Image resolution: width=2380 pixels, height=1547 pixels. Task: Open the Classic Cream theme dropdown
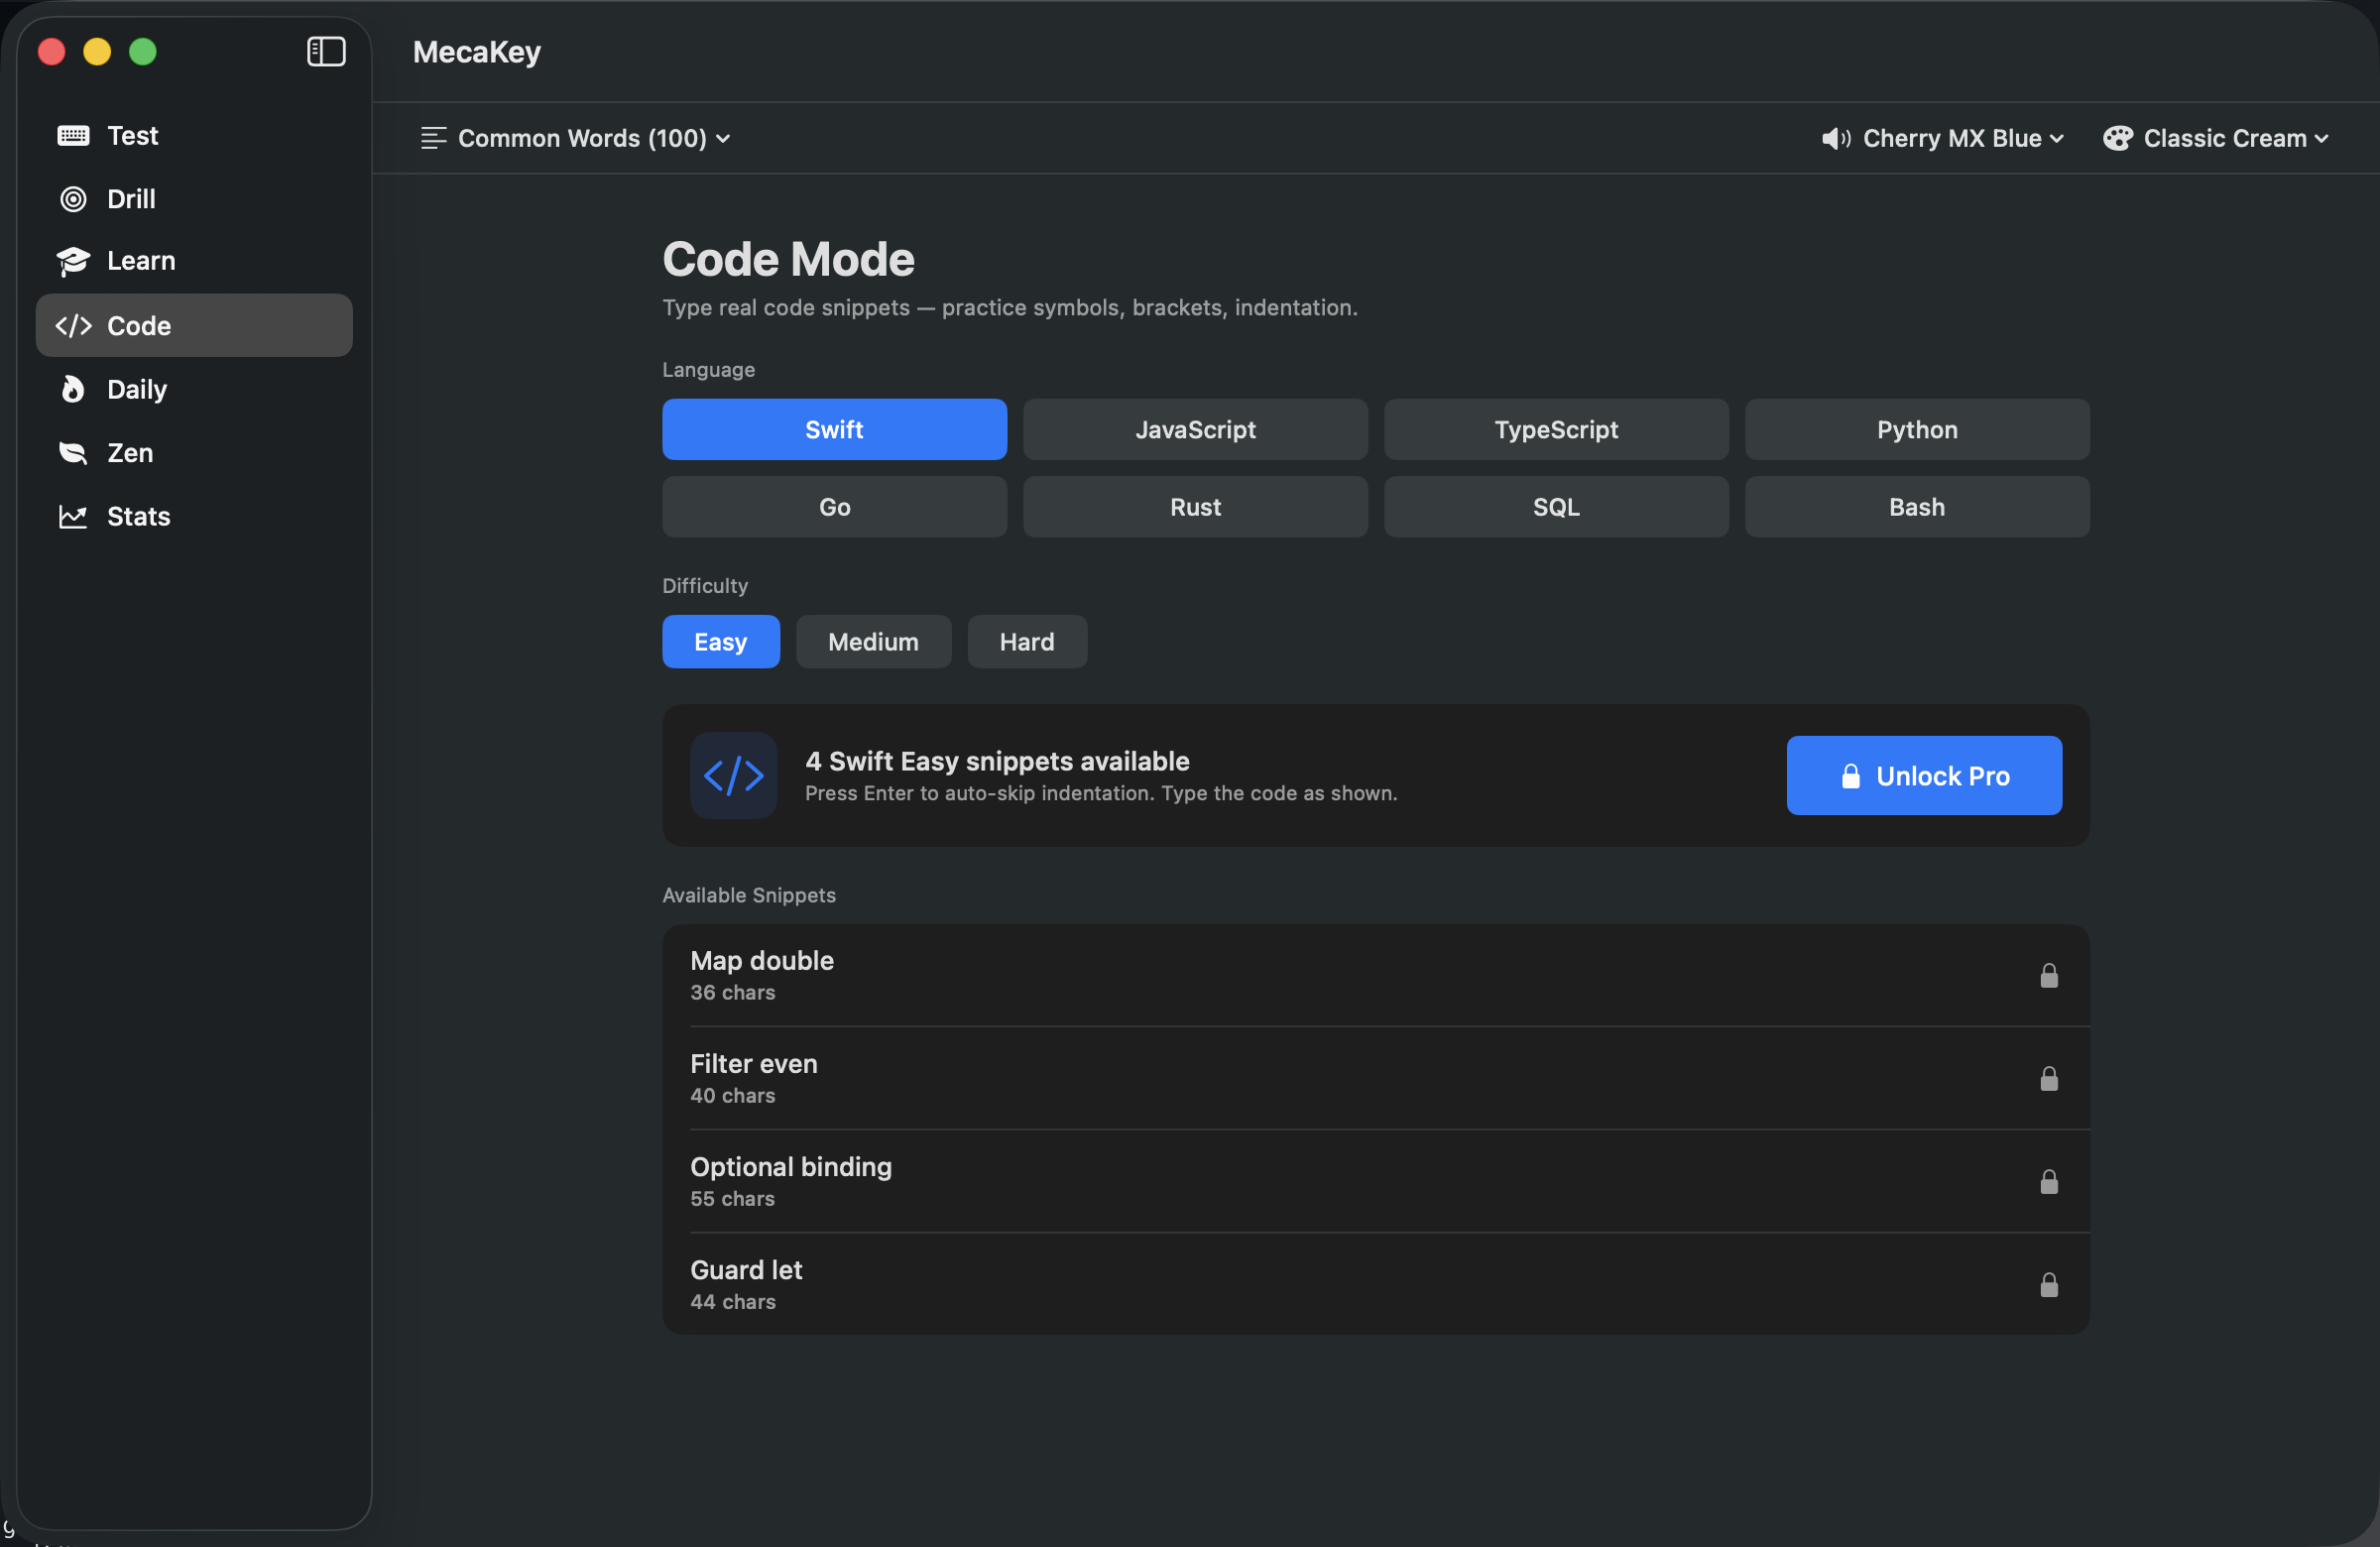(2217, 138)
